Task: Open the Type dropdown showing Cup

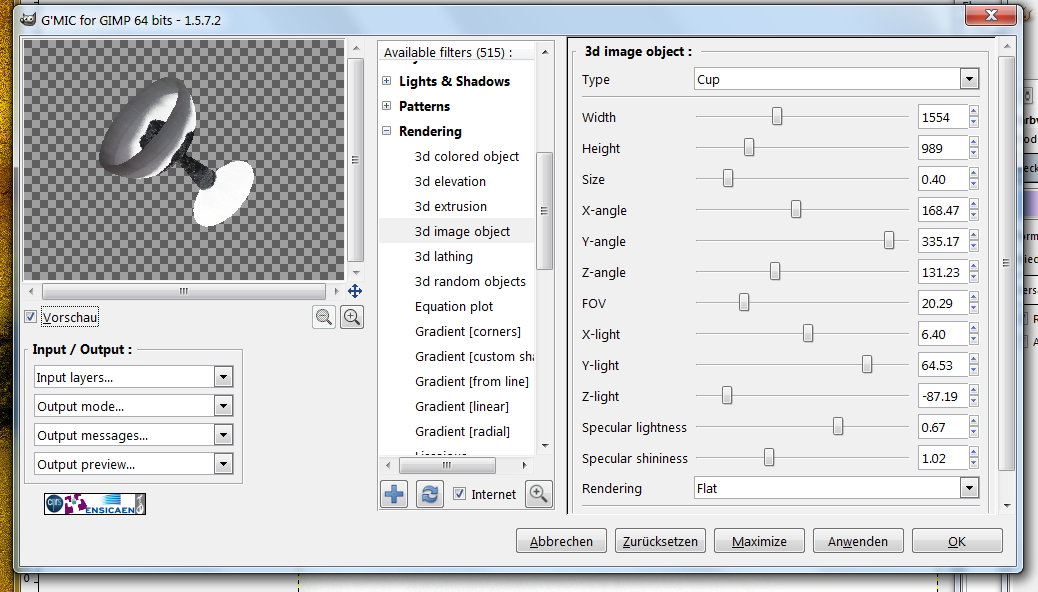Action: point(836,79)
